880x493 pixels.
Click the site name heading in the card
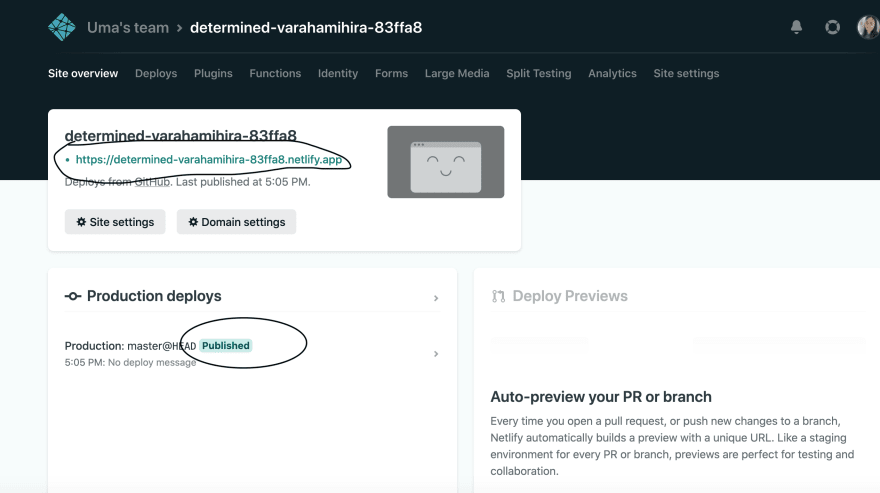[x=181, y=135]
